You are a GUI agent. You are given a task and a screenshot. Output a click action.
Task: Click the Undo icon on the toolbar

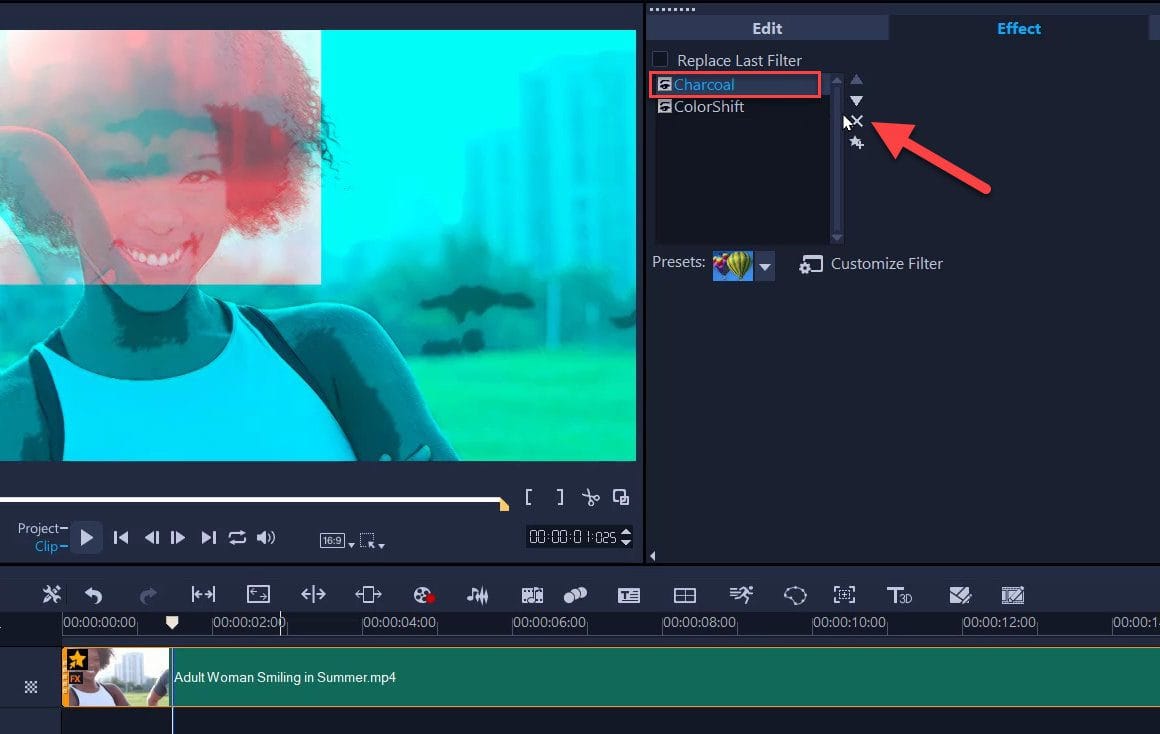pyautogui.click(x=94, y=594)
